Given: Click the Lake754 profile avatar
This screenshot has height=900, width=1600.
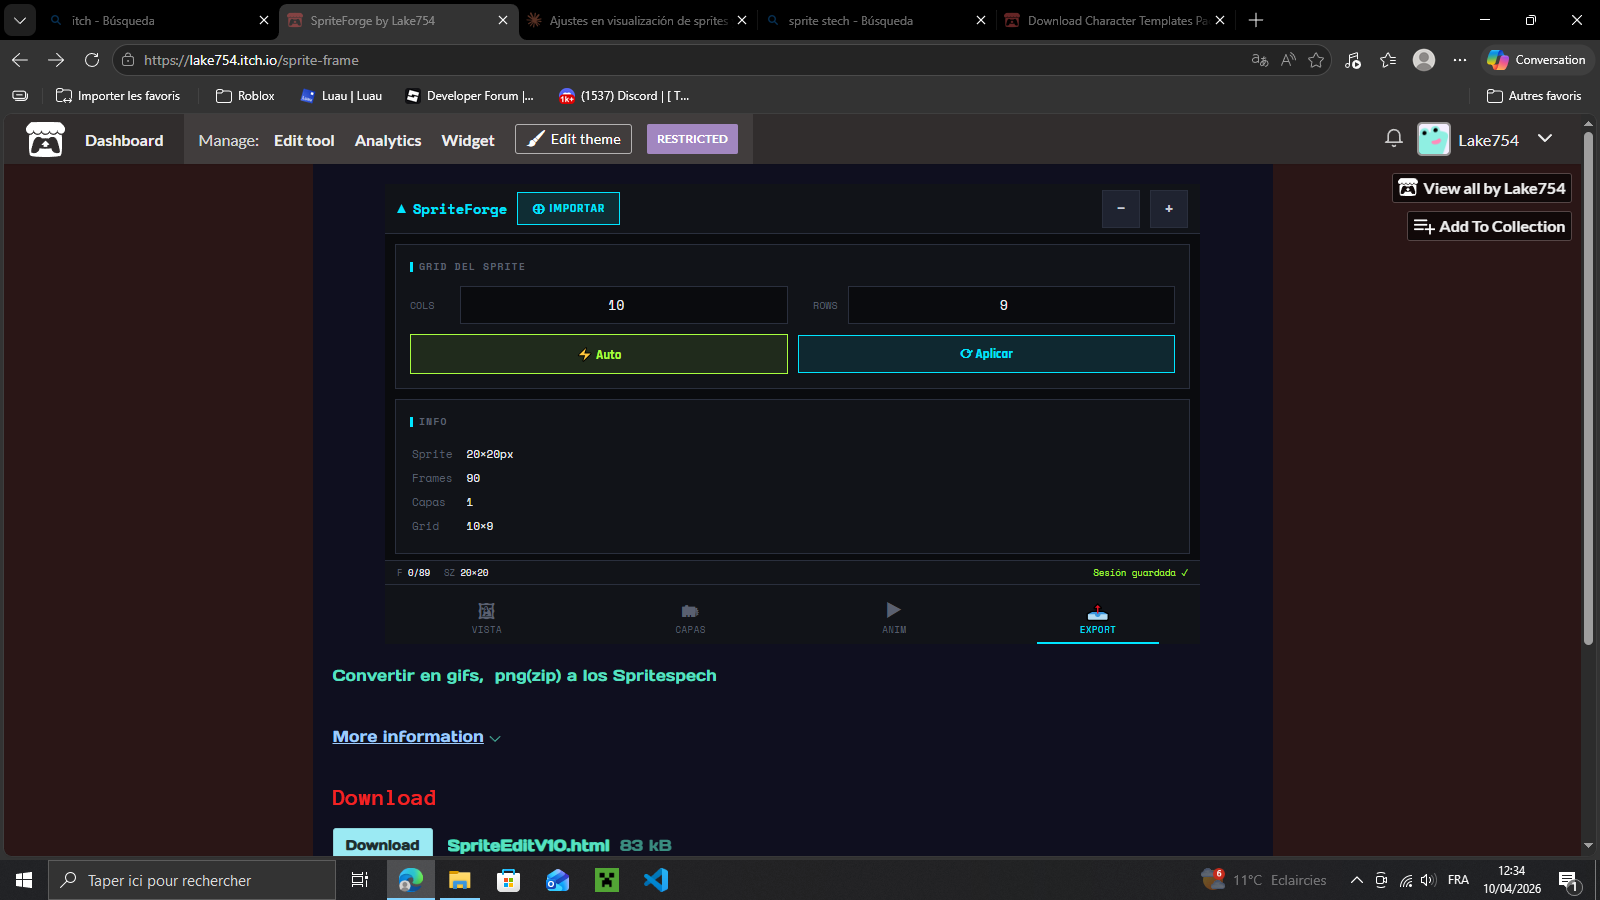Looking at the screenshot, I should 1434,139.
